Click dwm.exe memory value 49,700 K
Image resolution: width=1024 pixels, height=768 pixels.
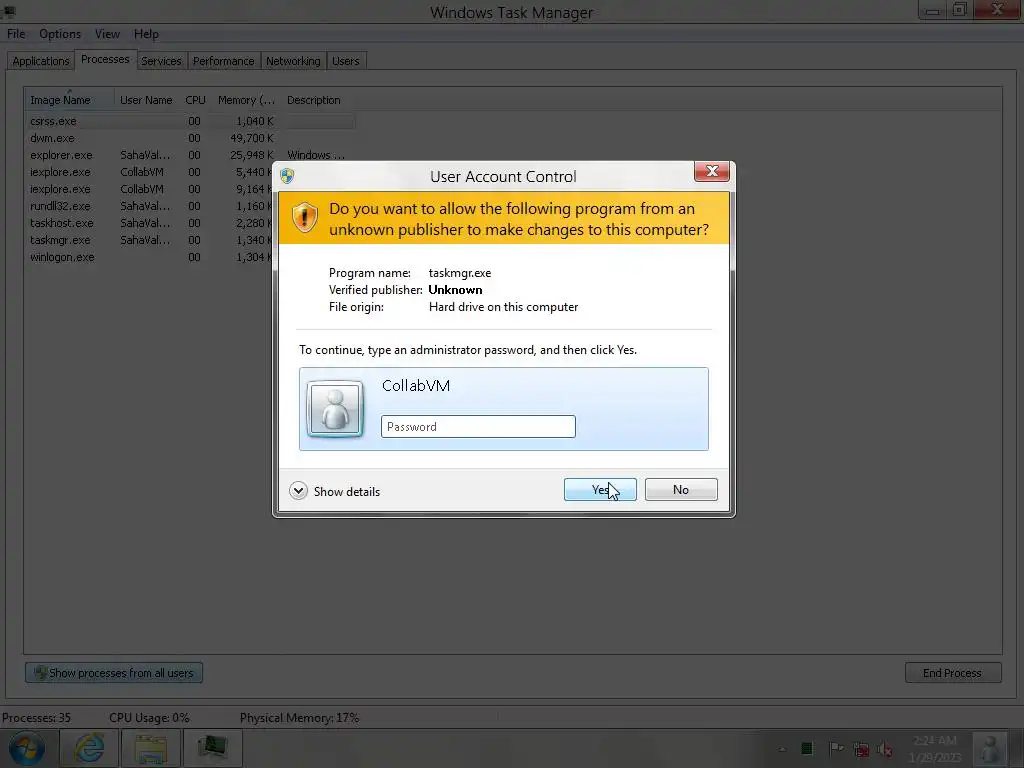pos(251,138)
